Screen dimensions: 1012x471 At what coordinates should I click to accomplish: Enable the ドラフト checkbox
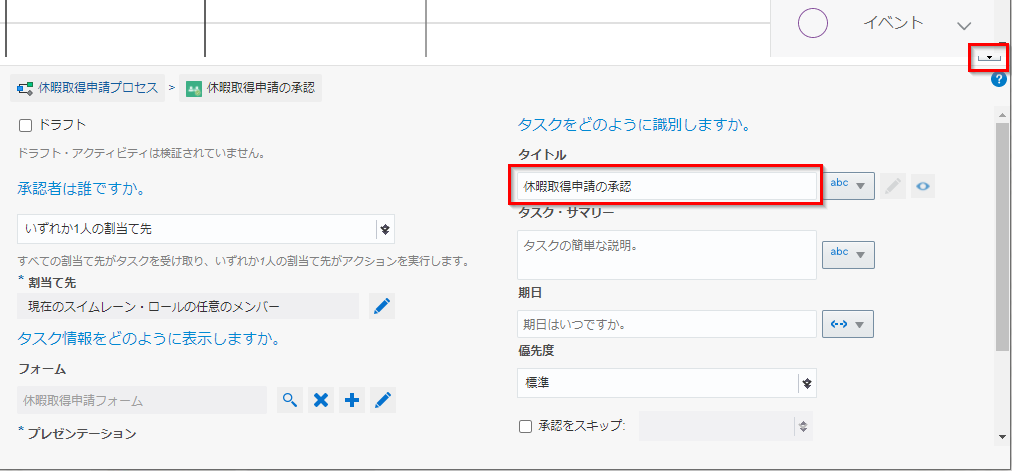pyautogui.click(x=26, y=125)
